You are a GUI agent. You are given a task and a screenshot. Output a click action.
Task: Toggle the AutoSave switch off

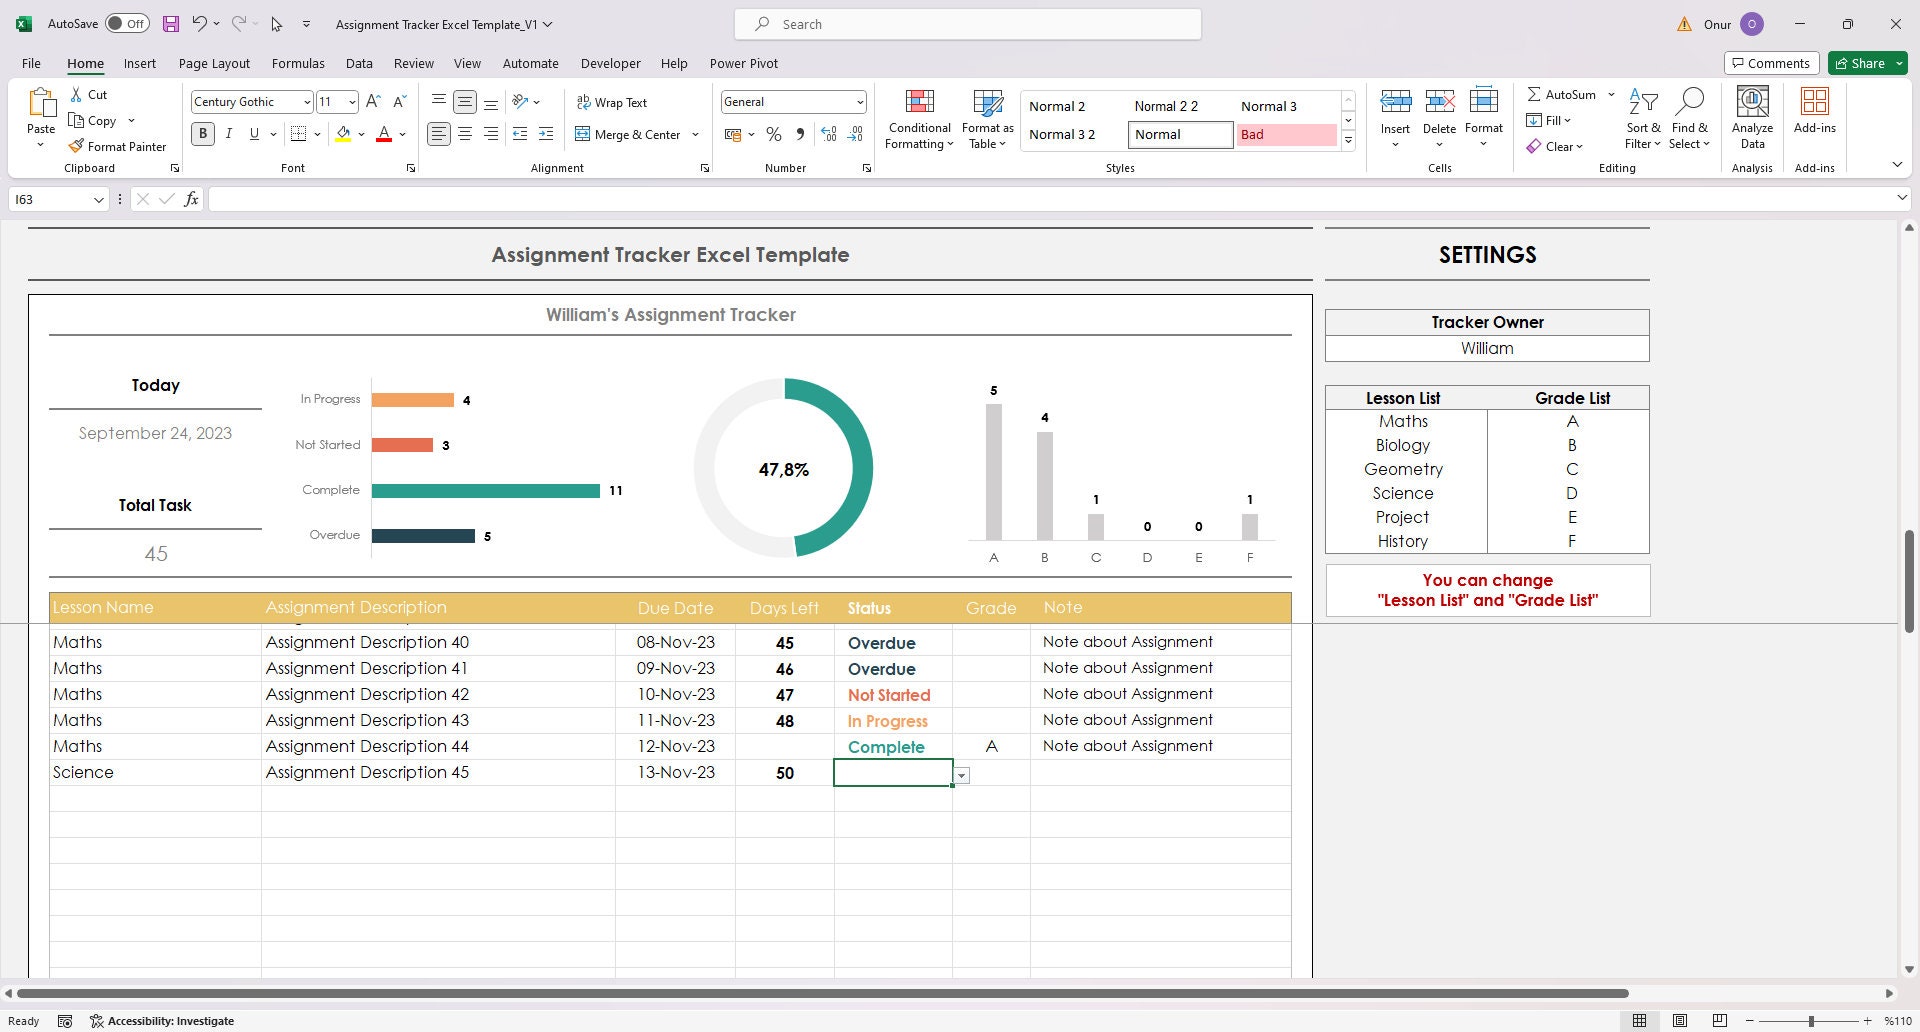click(x=128, y=22)
